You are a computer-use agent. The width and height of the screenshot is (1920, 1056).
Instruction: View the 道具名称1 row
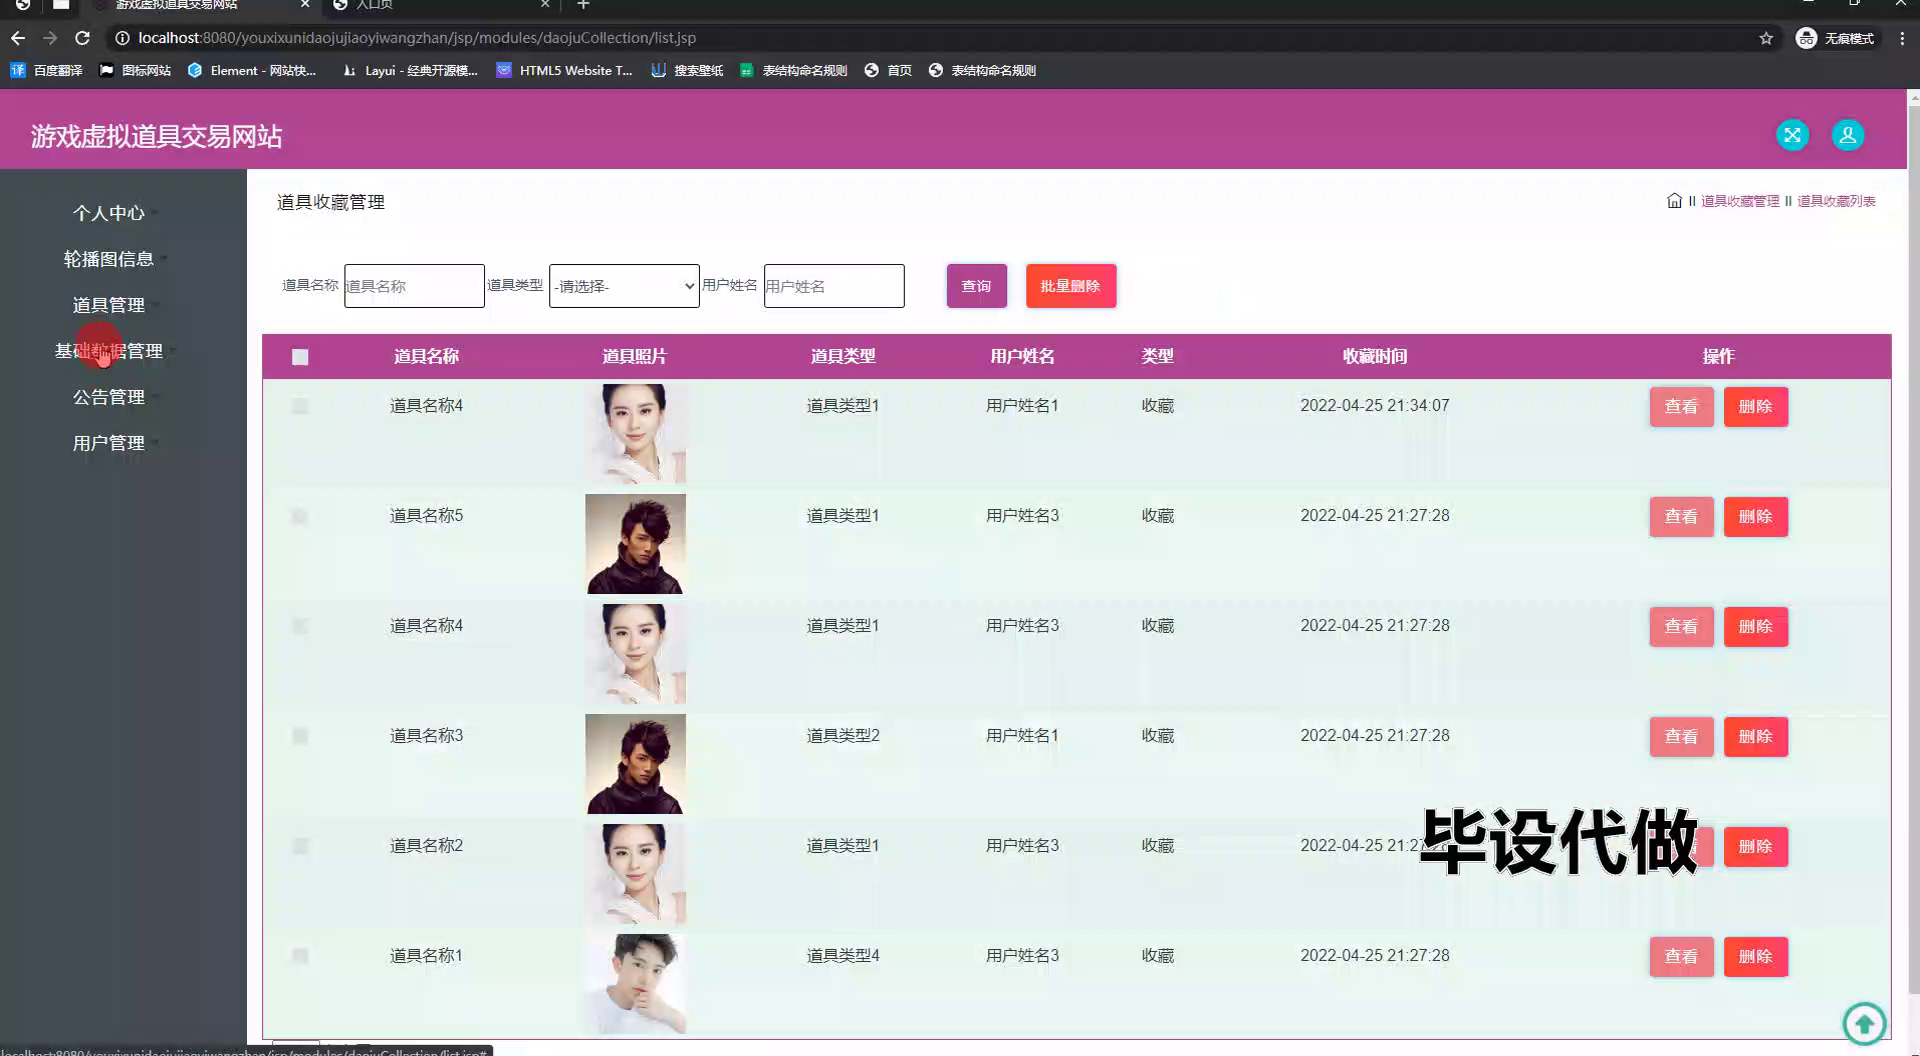click(1681, 957)
